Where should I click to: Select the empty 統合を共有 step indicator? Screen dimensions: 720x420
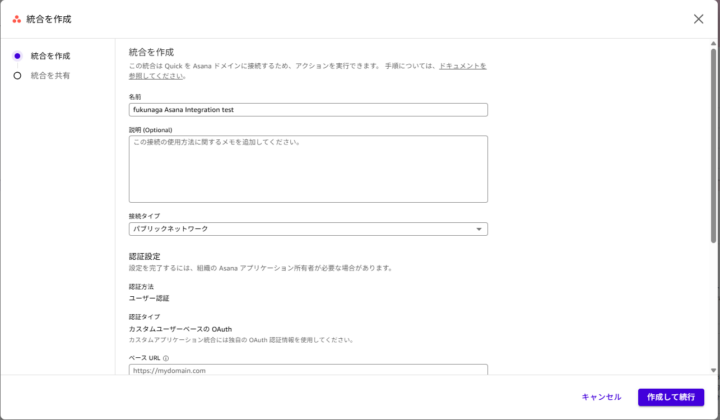point(17,75)
